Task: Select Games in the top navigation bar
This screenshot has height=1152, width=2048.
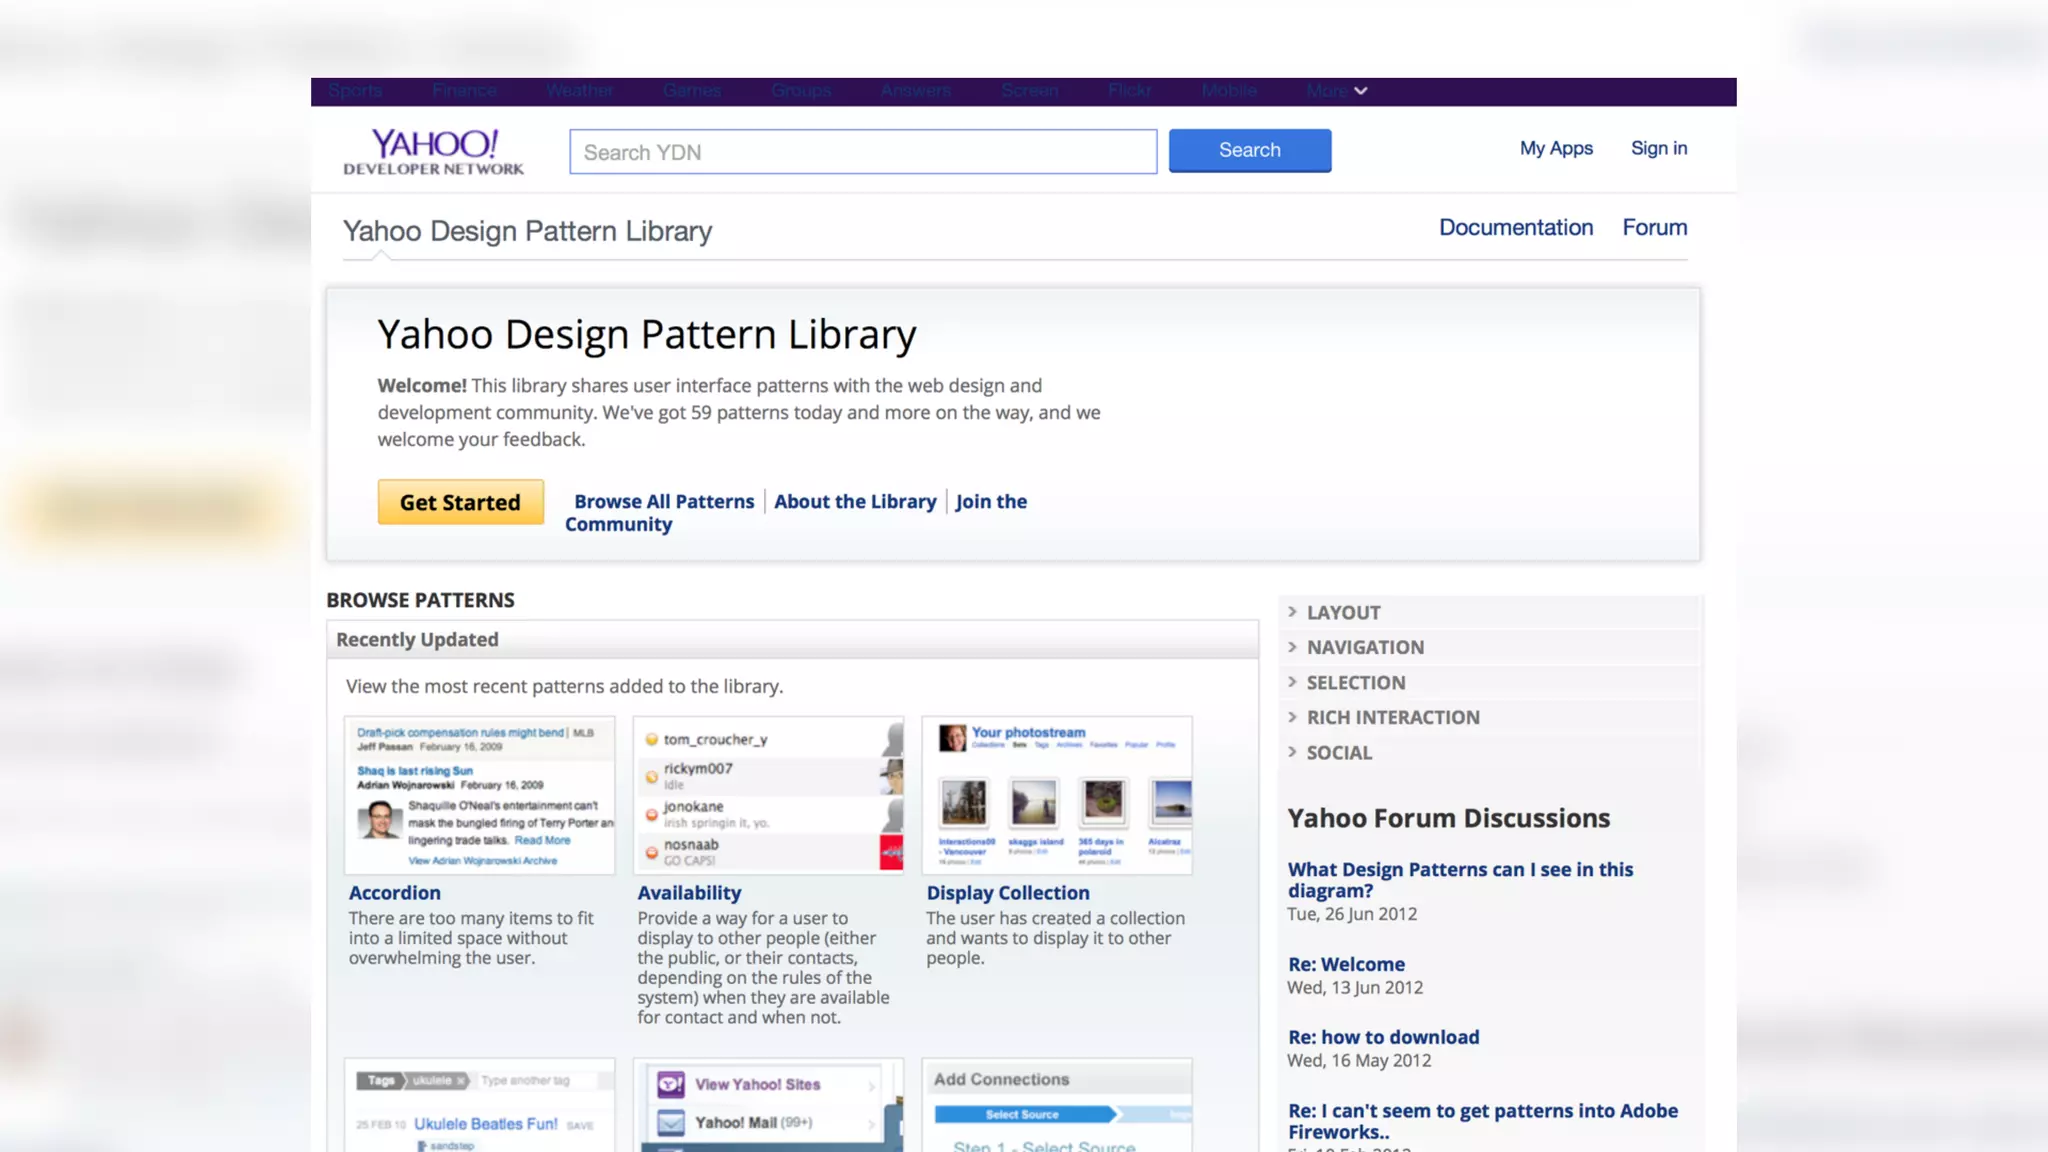Action: 692,91
